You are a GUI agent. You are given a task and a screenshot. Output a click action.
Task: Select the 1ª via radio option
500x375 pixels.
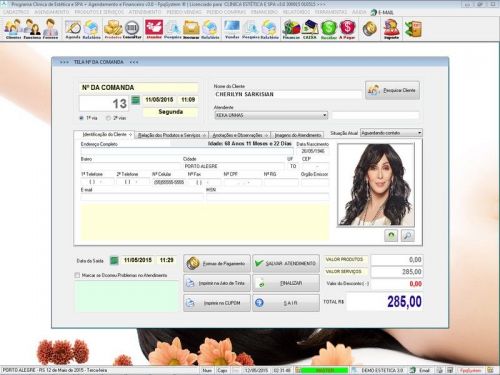pyautogui.click(x=81, y=118)
